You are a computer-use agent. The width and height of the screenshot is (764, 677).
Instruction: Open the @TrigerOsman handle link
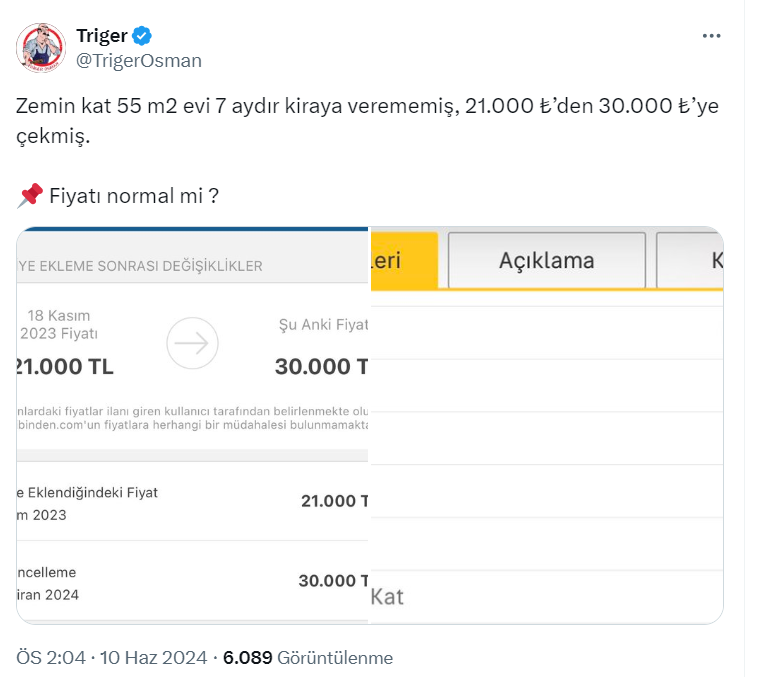[x=139, y=61]
